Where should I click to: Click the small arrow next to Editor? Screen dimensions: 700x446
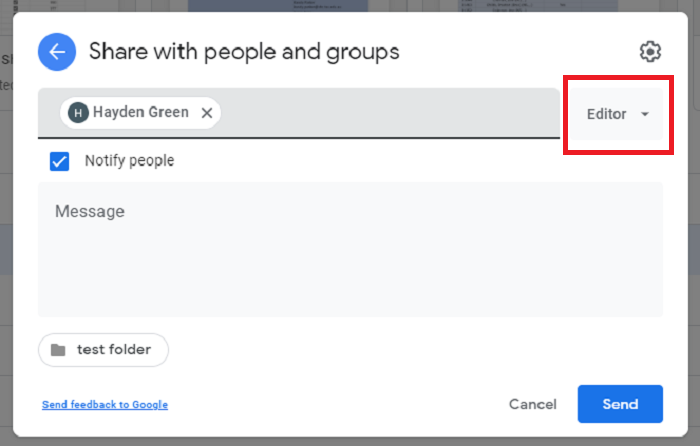[645, 114]
